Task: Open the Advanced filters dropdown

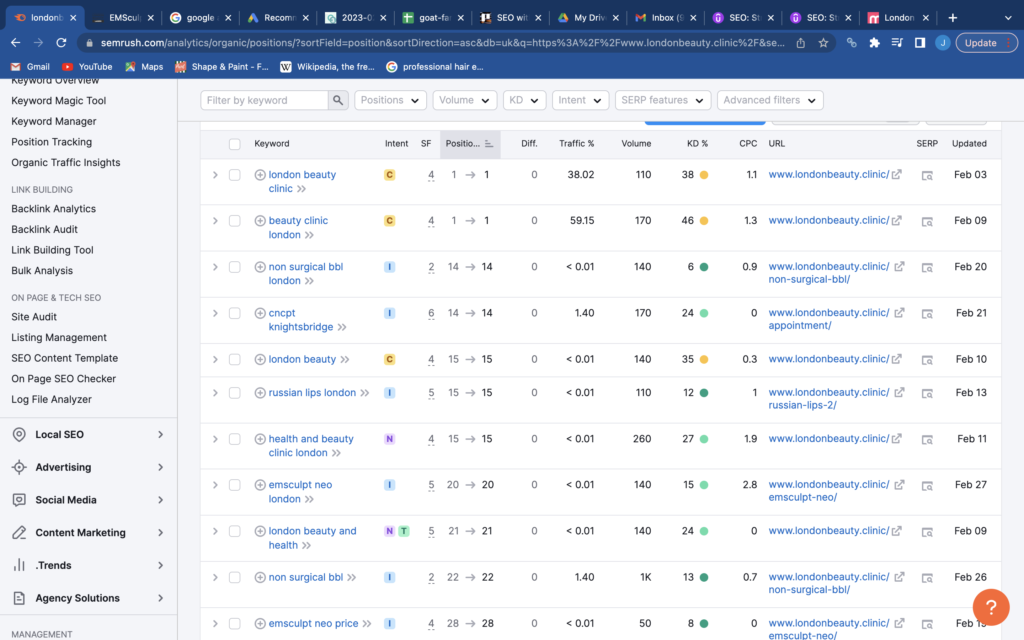Action: 770,100
